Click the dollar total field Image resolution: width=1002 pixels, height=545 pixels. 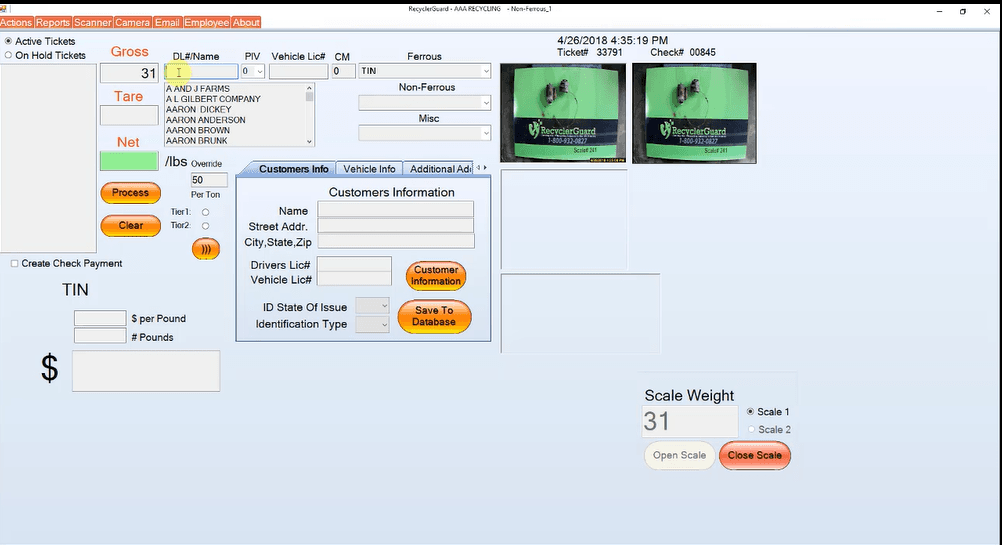tap(146, 371)
